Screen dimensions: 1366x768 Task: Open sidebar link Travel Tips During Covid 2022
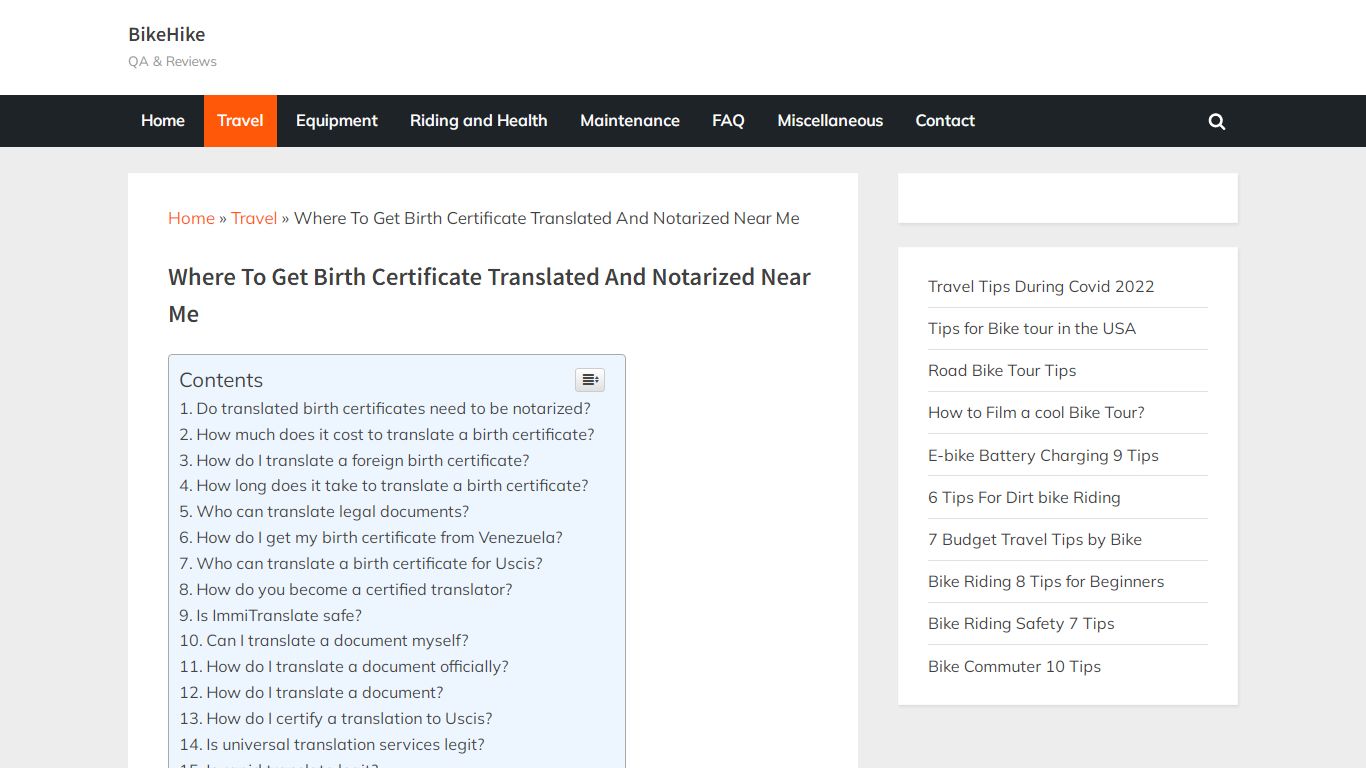click(x=1041, y=286)
